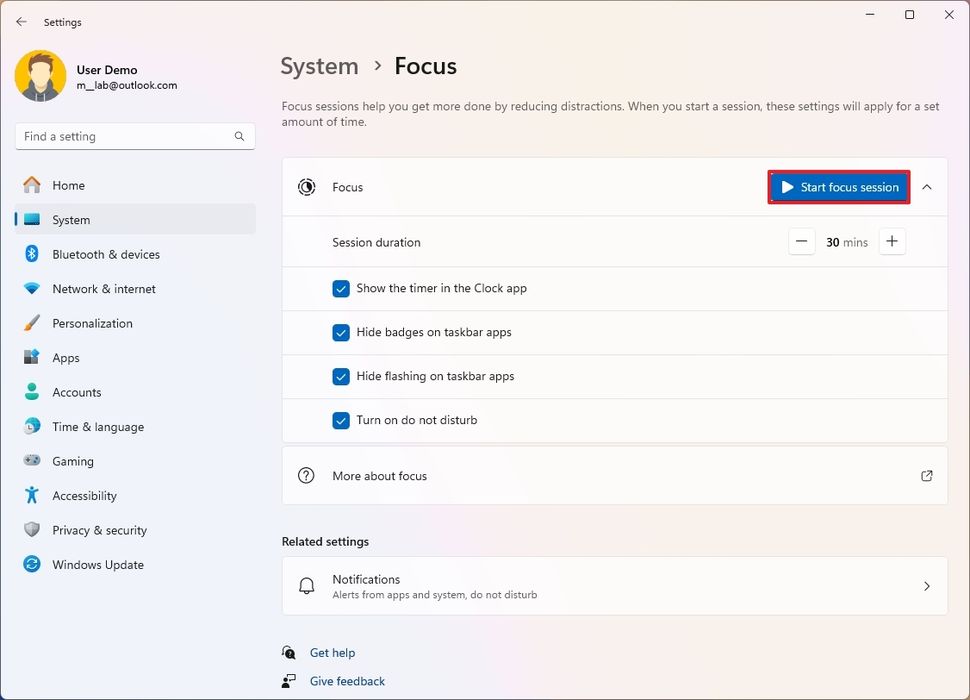Image resolution: width=970 pixels, height=700 pixels.
Task: Open the Give feedback link
Action: 346,681
